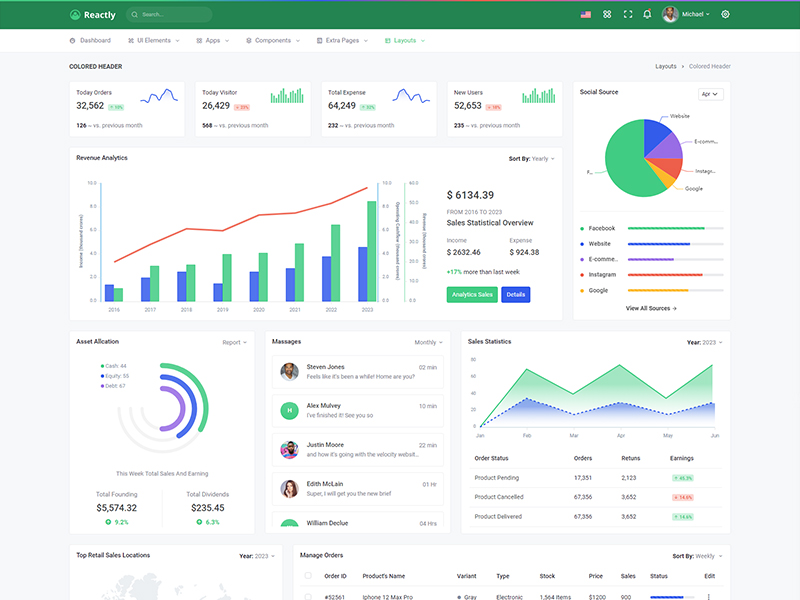
Task: Open the Apr dropdown in Social Source
Action: (x=710, y=94)
